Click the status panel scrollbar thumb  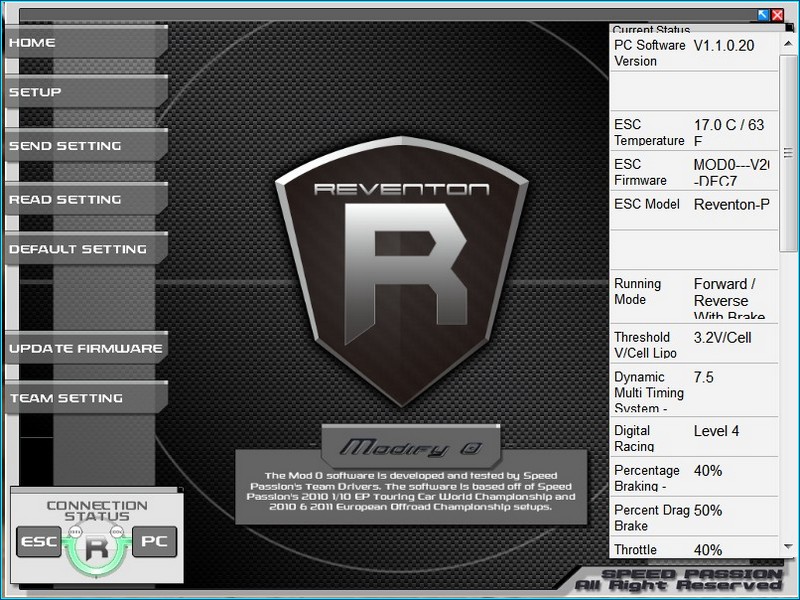tap(788, 153)
